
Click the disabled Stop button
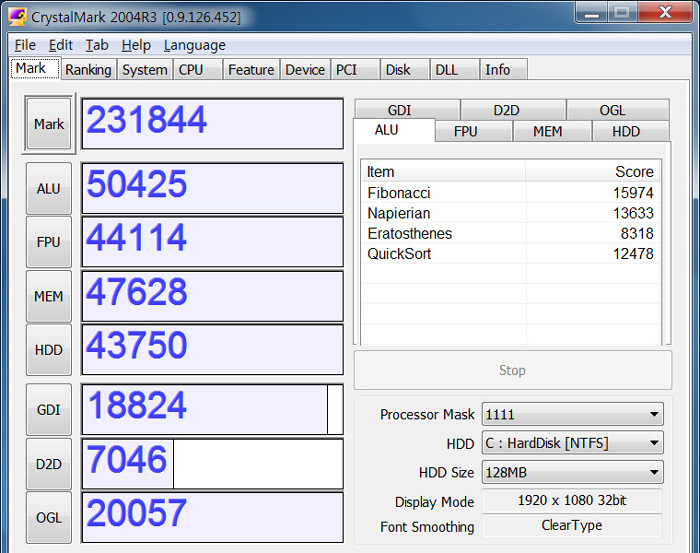(x=512, y=370)
